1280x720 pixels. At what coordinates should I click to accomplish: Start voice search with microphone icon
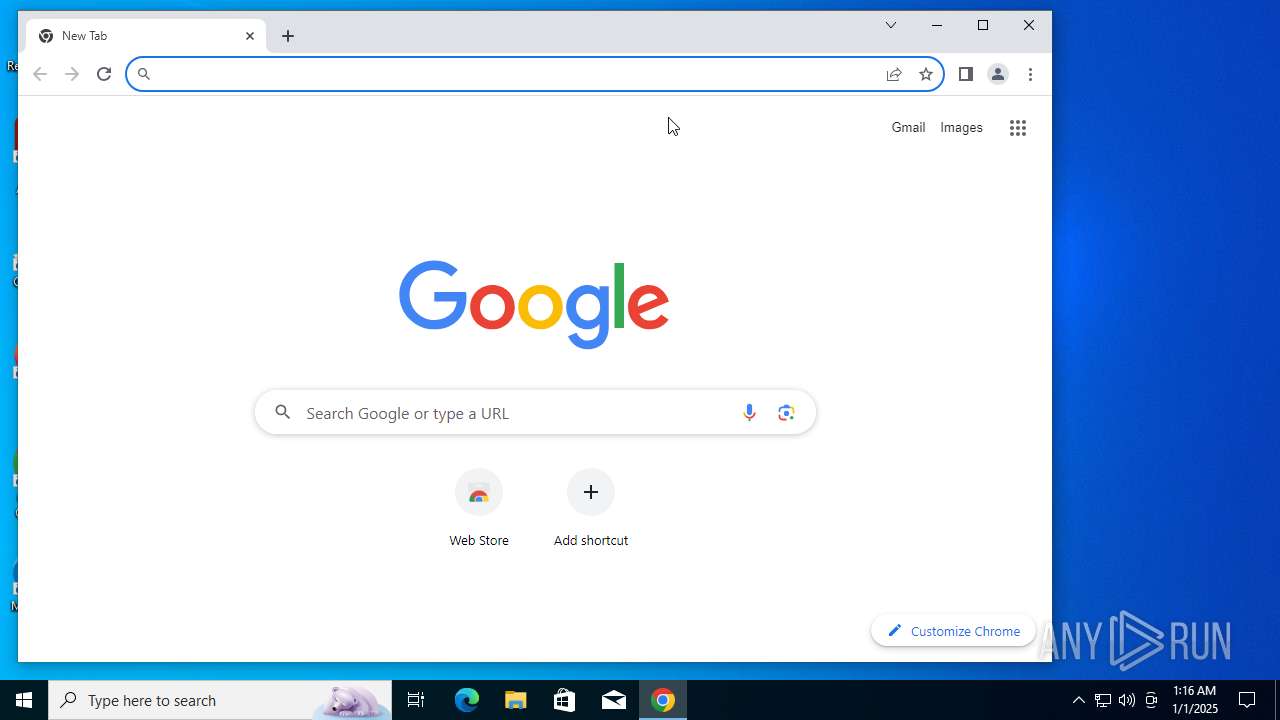(x=749, y=413)
